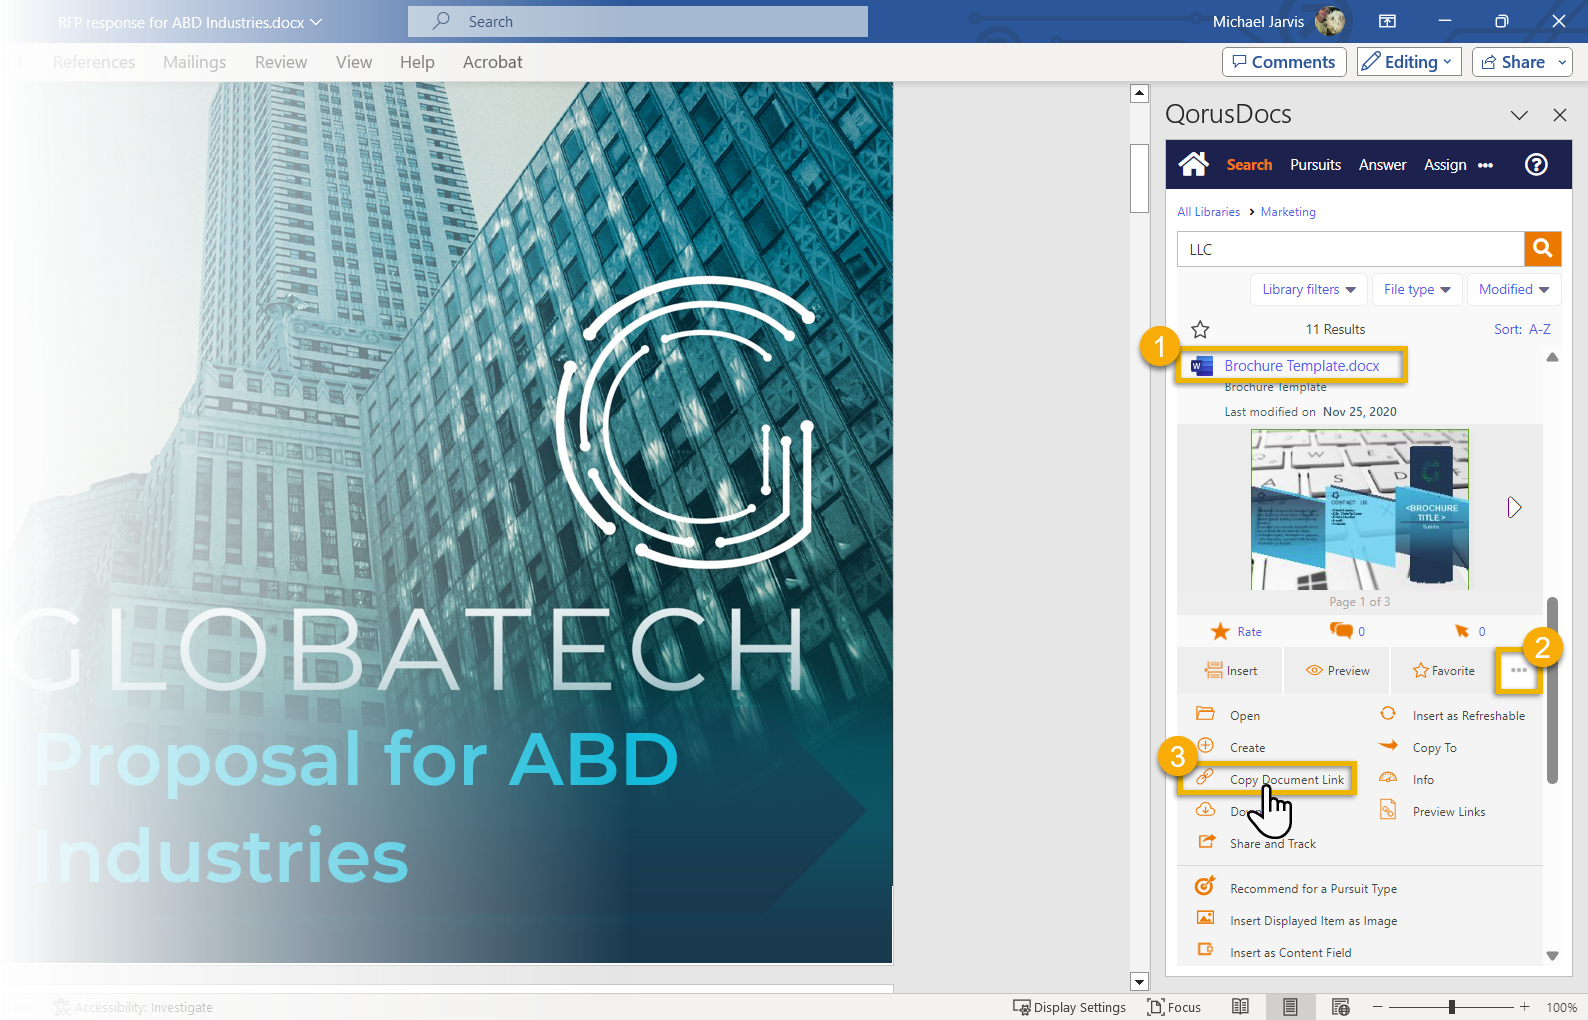Open QorusDocs help question mark icon

tap(1536, 165)
